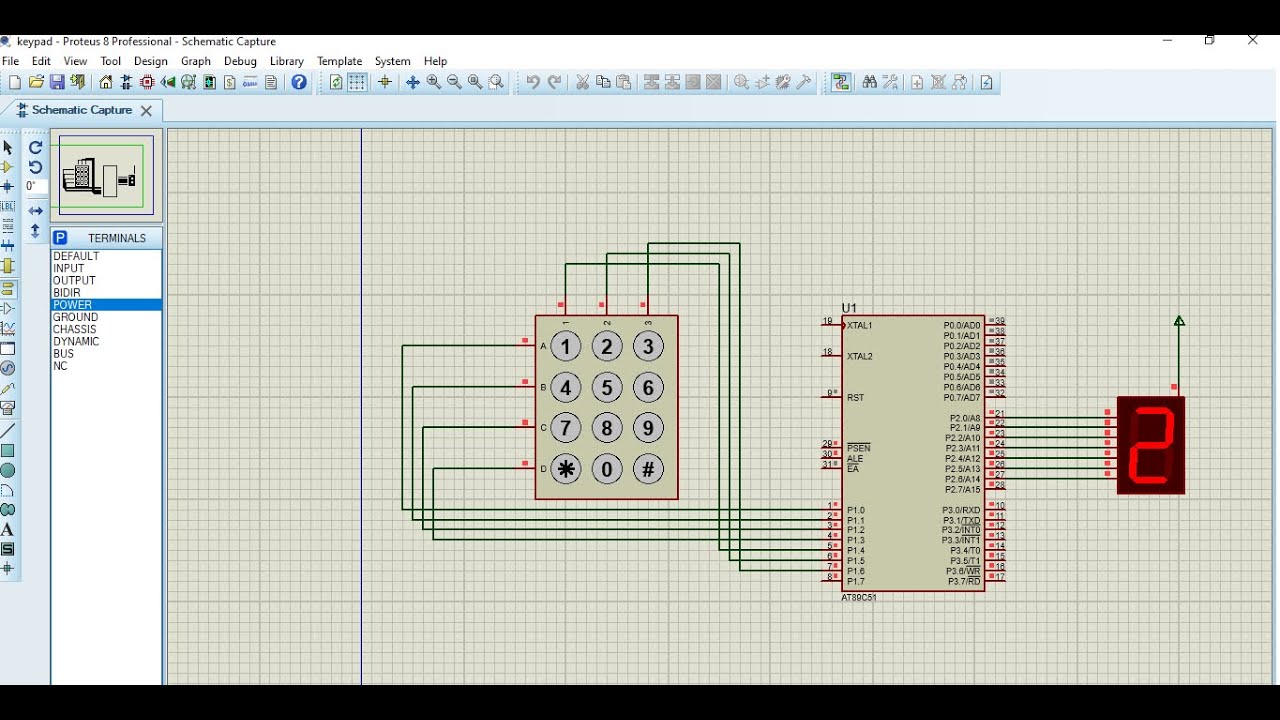Open a project using the folder icon
Screen dimensions: 1280x720
tap(36, 82)
